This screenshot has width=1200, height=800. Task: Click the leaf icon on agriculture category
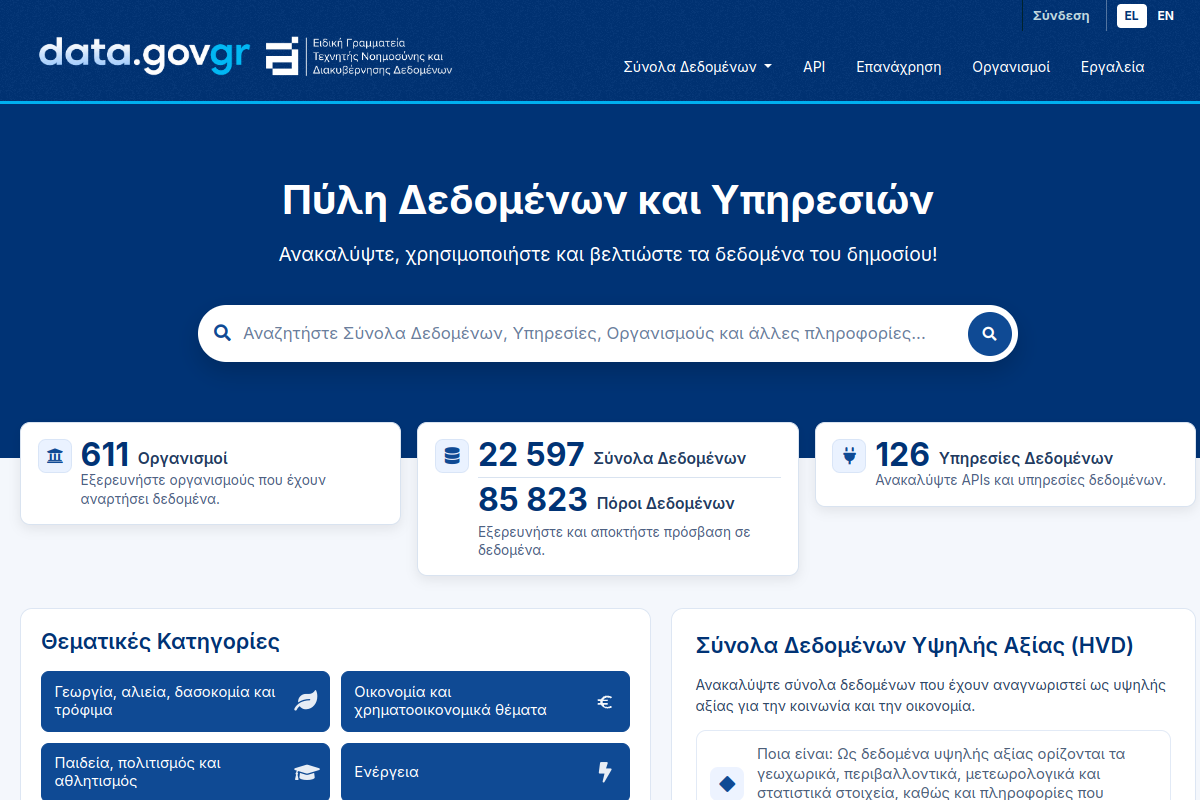pyautogui.click(x=305, y=702)
